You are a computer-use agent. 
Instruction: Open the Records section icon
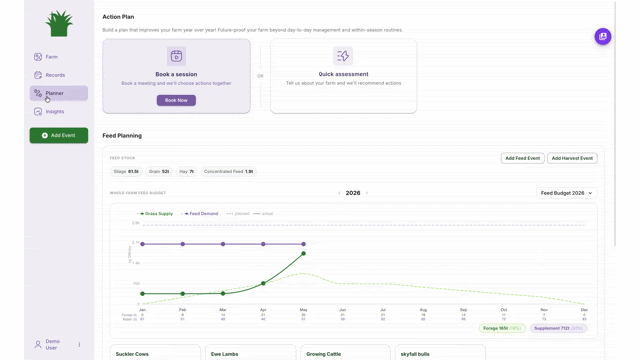(38, 75)
